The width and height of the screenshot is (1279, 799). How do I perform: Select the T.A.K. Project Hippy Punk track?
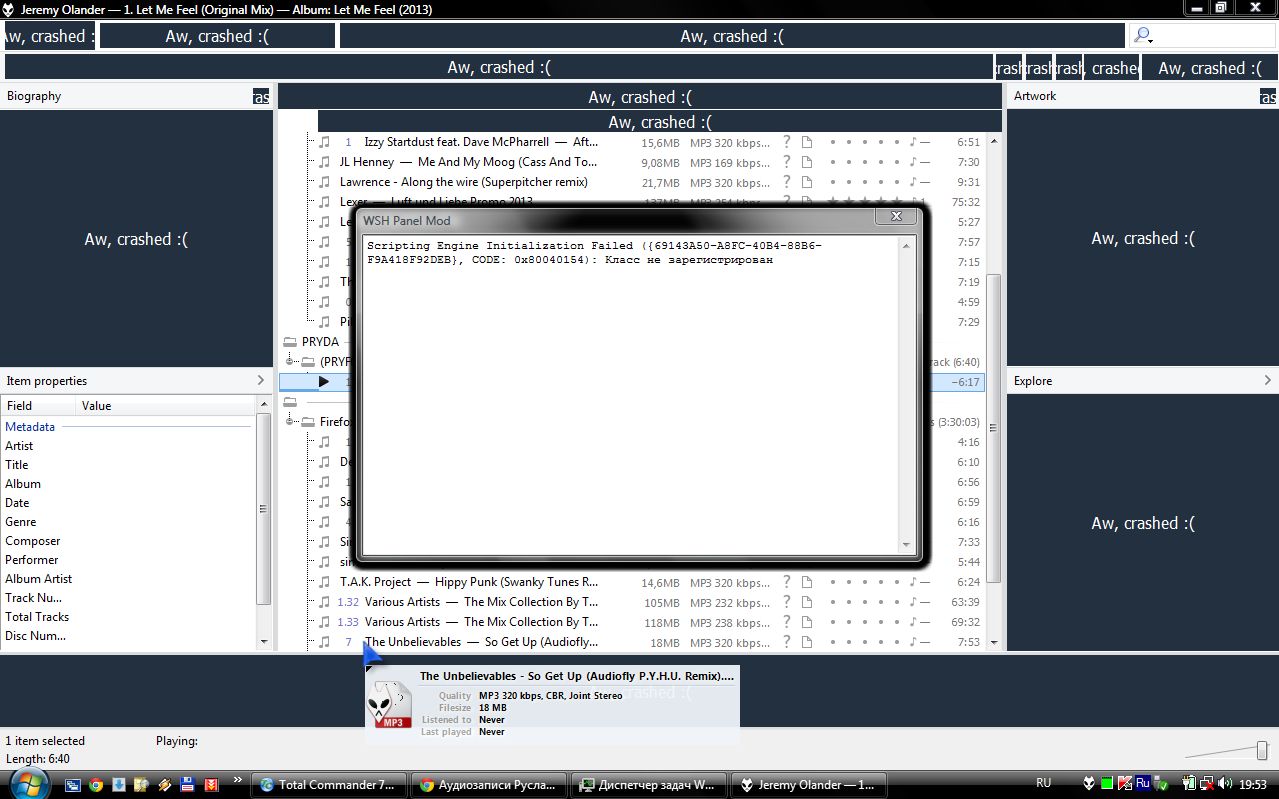[x=470, y=582]
